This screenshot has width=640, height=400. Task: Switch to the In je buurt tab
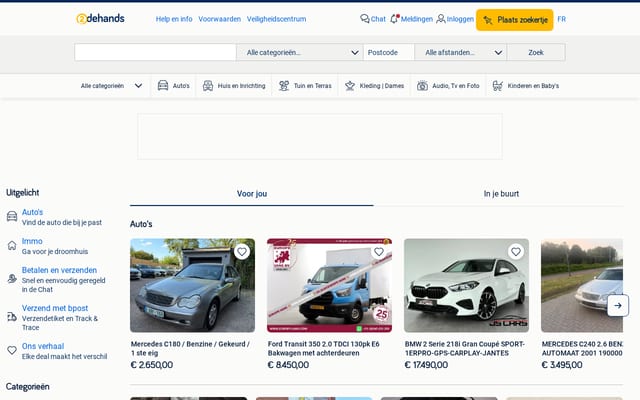click(x=501, y=194)
